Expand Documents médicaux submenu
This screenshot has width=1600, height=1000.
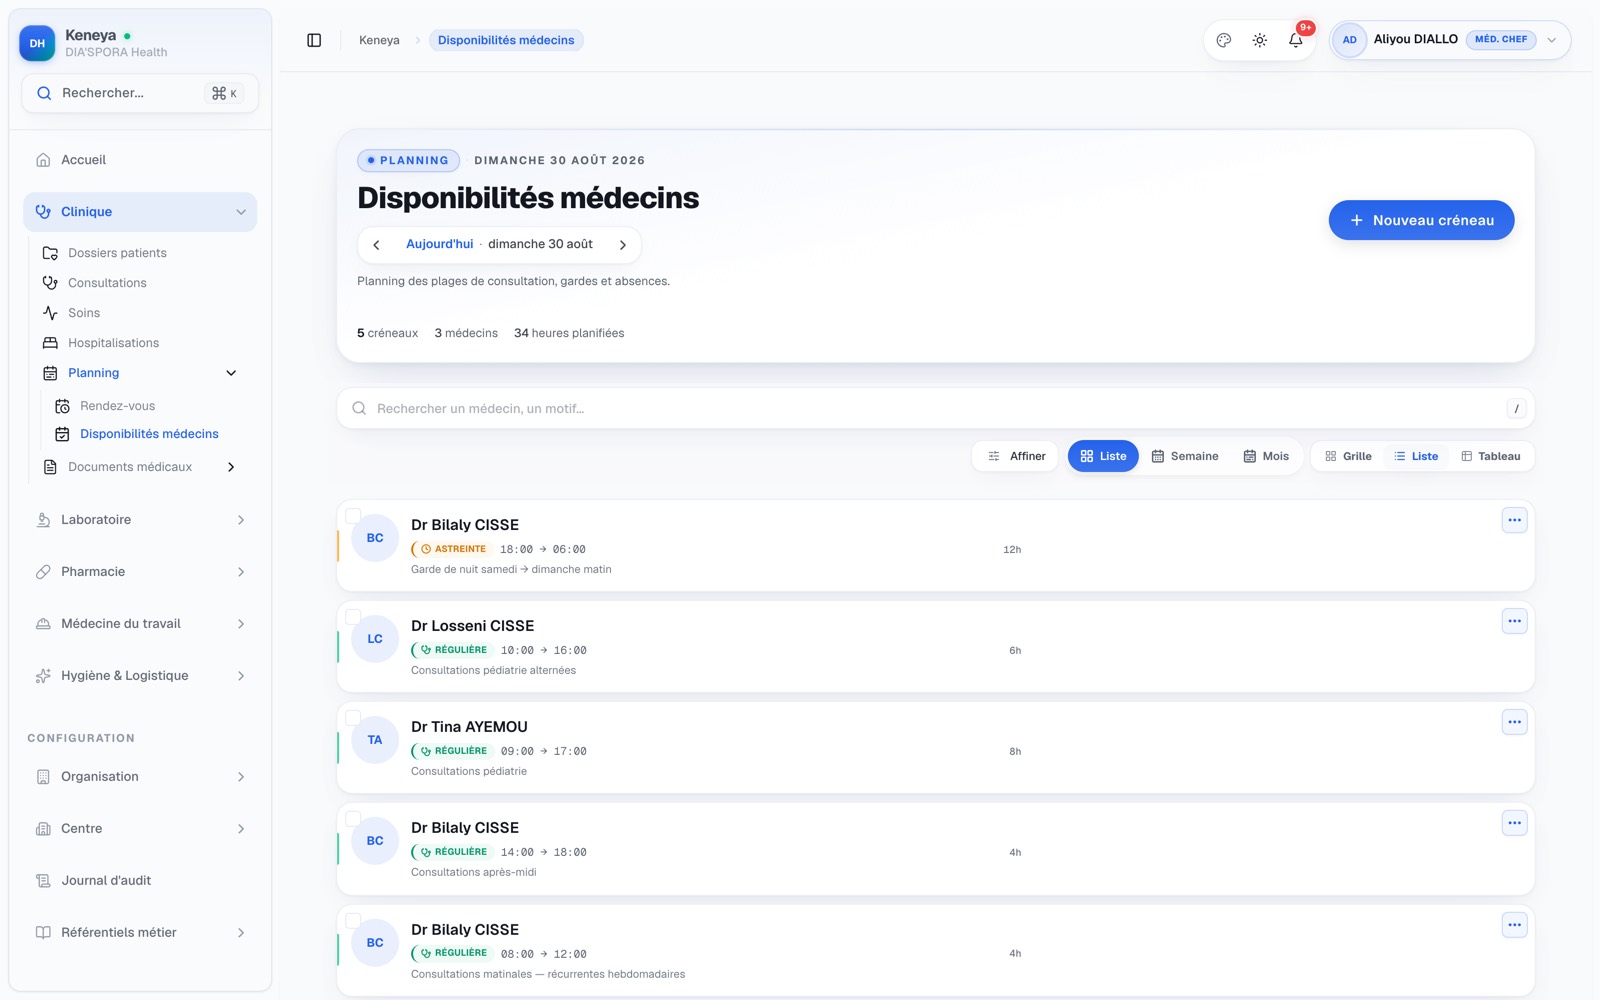pos(231,467)
